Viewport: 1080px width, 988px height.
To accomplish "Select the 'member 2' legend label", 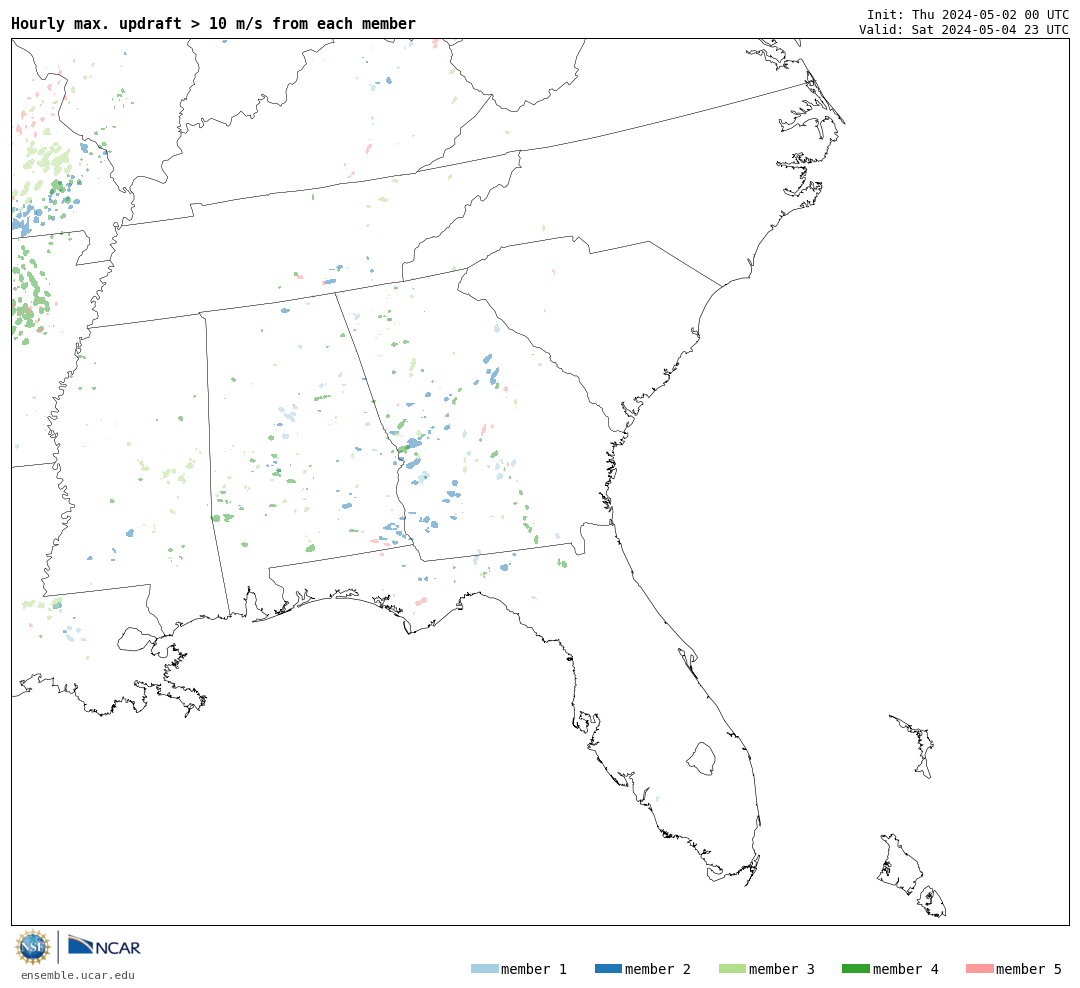I will [x=658, y=969].
